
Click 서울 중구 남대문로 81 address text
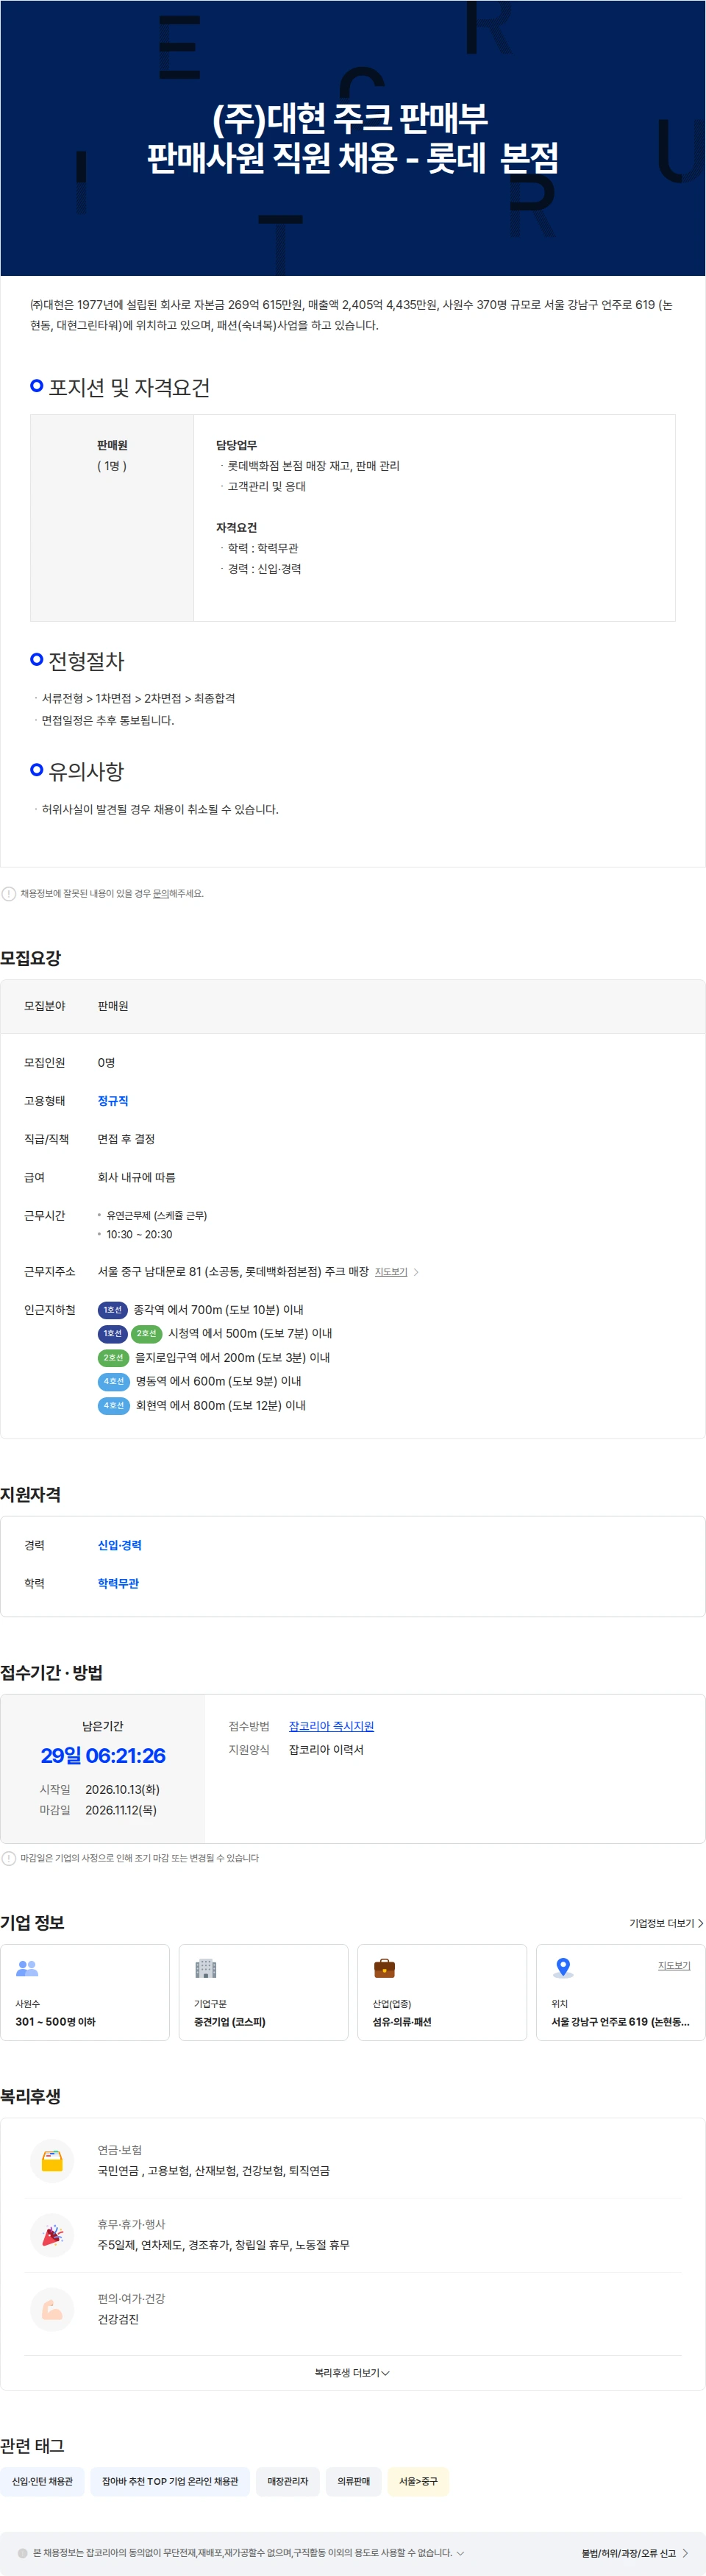pyautogui.click(x=233, y=1272)
